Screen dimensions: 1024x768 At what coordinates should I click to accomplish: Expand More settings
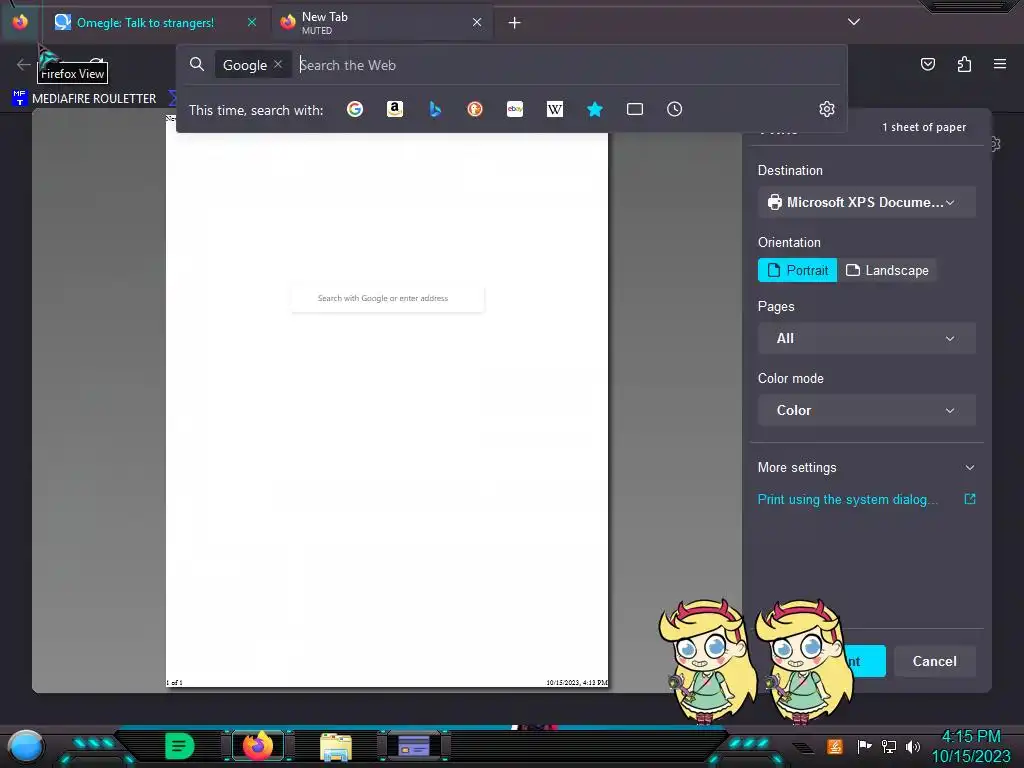point(866,468)
